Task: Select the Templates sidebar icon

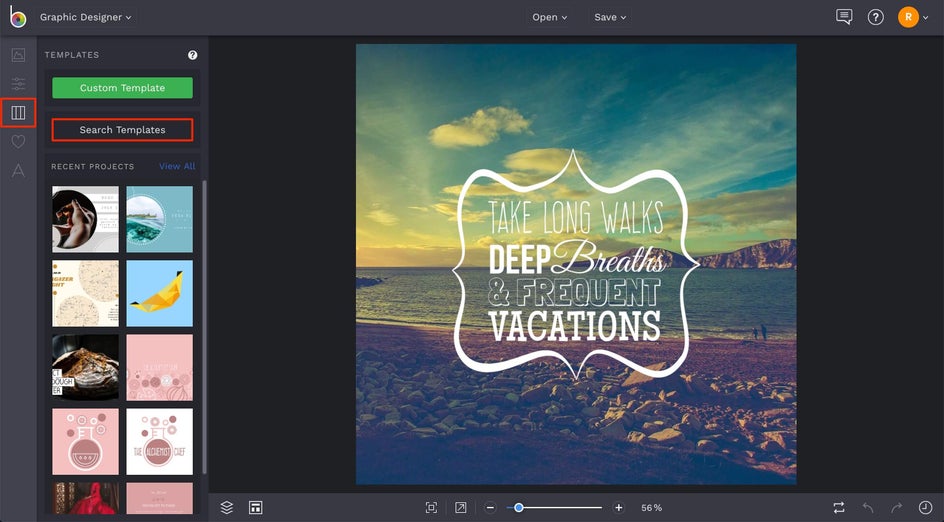Action: [x=18, y=113]
